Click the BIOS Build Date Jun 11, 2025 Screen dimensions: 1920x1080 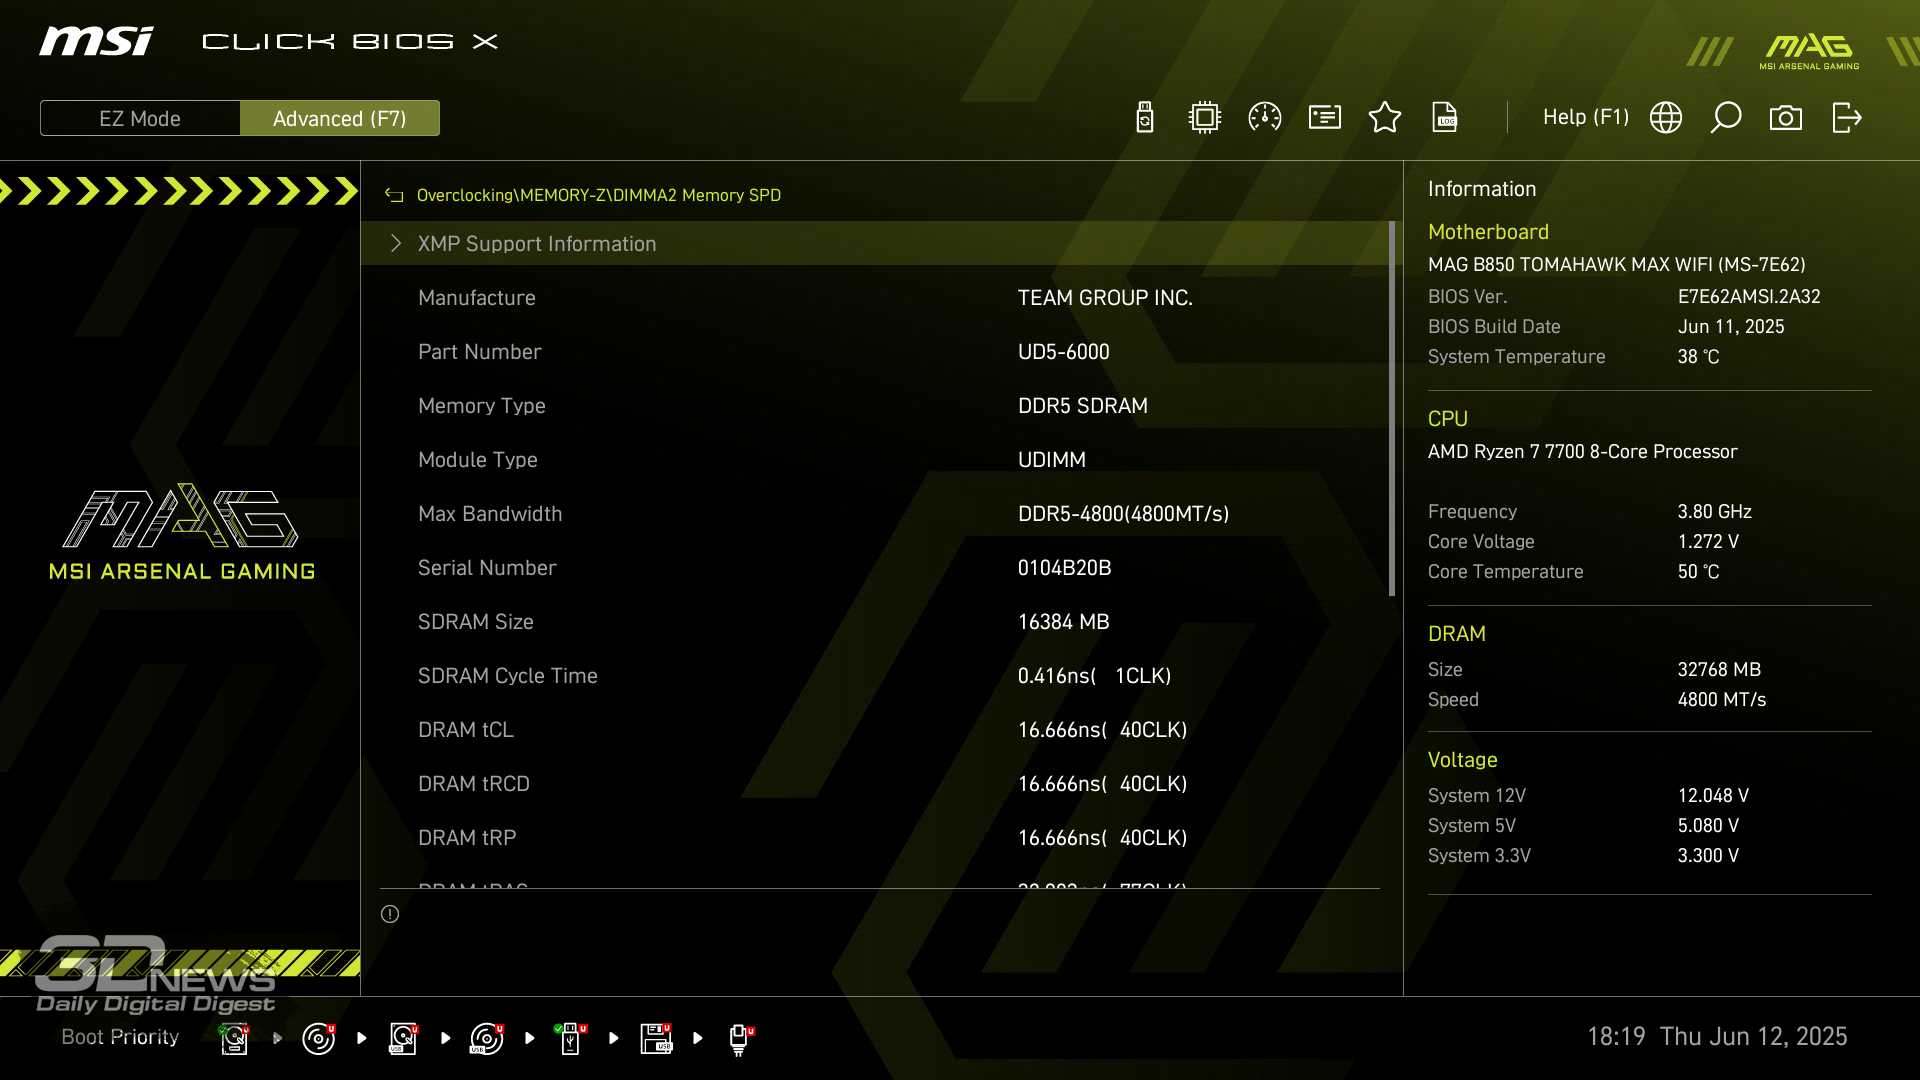click(1731, 327)
